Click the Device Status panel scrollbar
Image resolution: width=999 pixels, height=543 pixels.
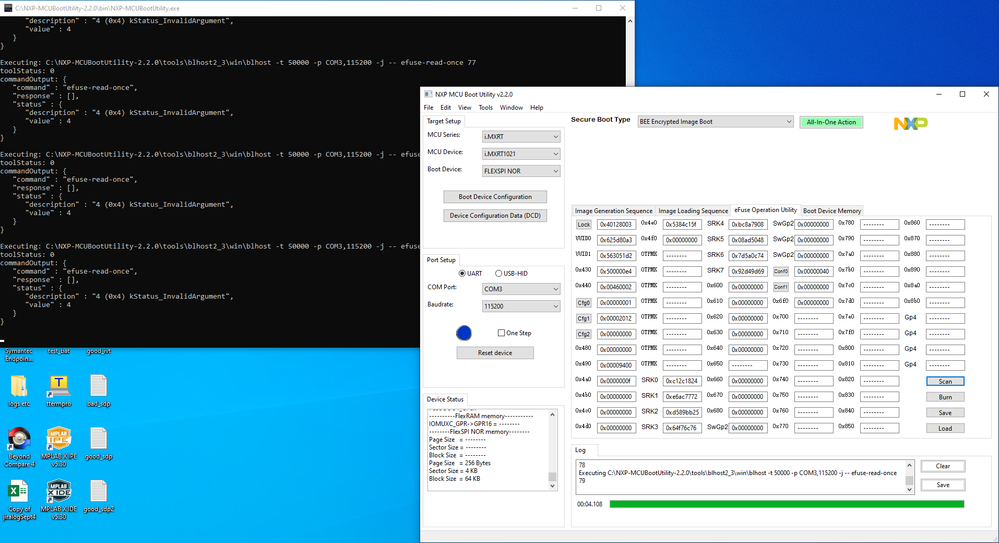point(552,450)
